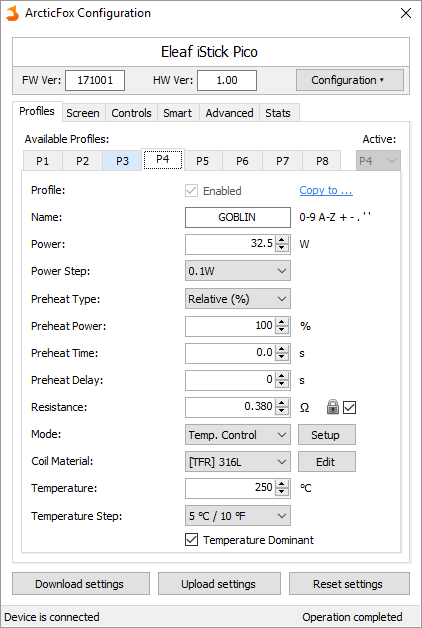
Task: Open the Advanced tab
Action: (229, 113)
